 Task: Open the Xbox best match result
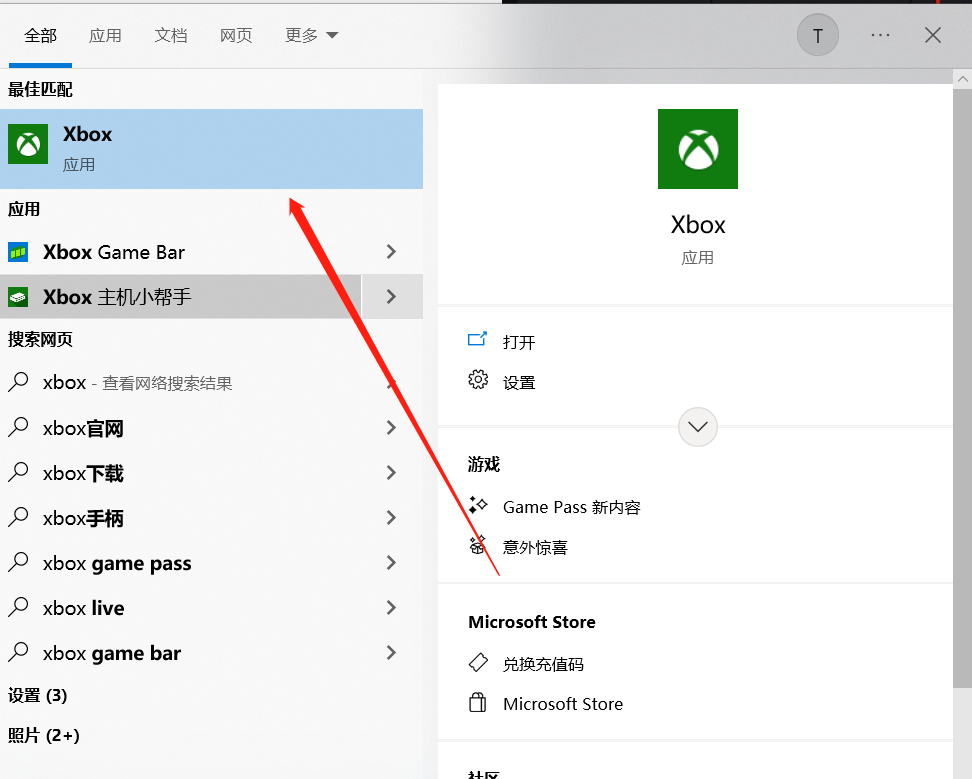point(211,149)
